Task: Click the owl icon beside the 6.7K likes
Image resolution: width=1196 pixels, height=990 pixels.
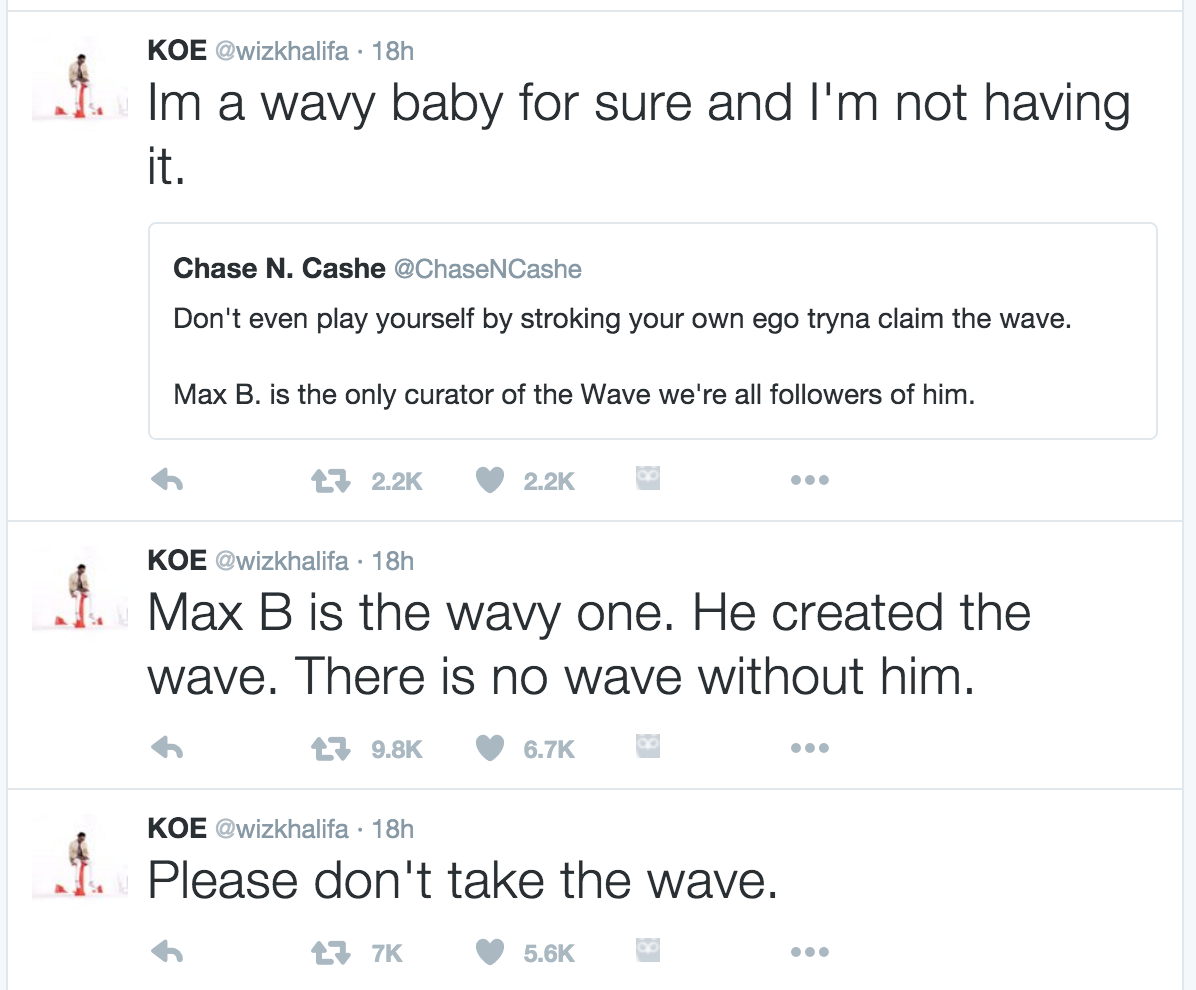Action: point(649,747)
